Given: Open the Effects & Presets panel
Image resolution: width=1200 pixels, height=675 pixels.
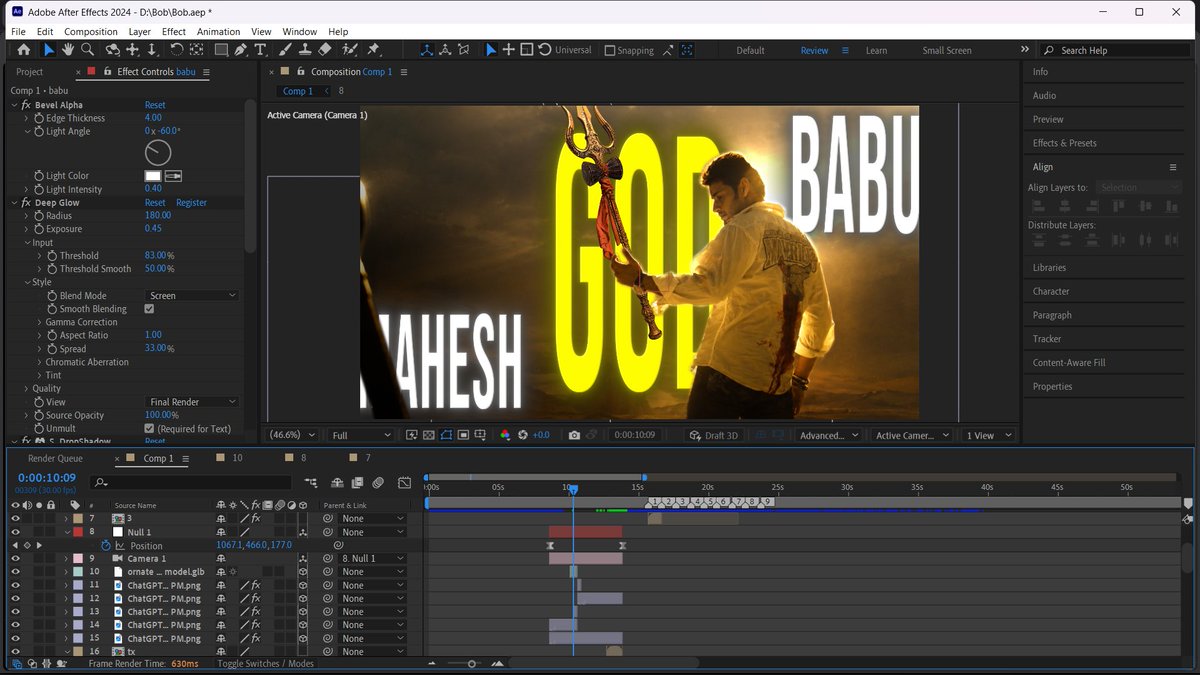Looking at the screenshot, I should tap(1065, 143).
